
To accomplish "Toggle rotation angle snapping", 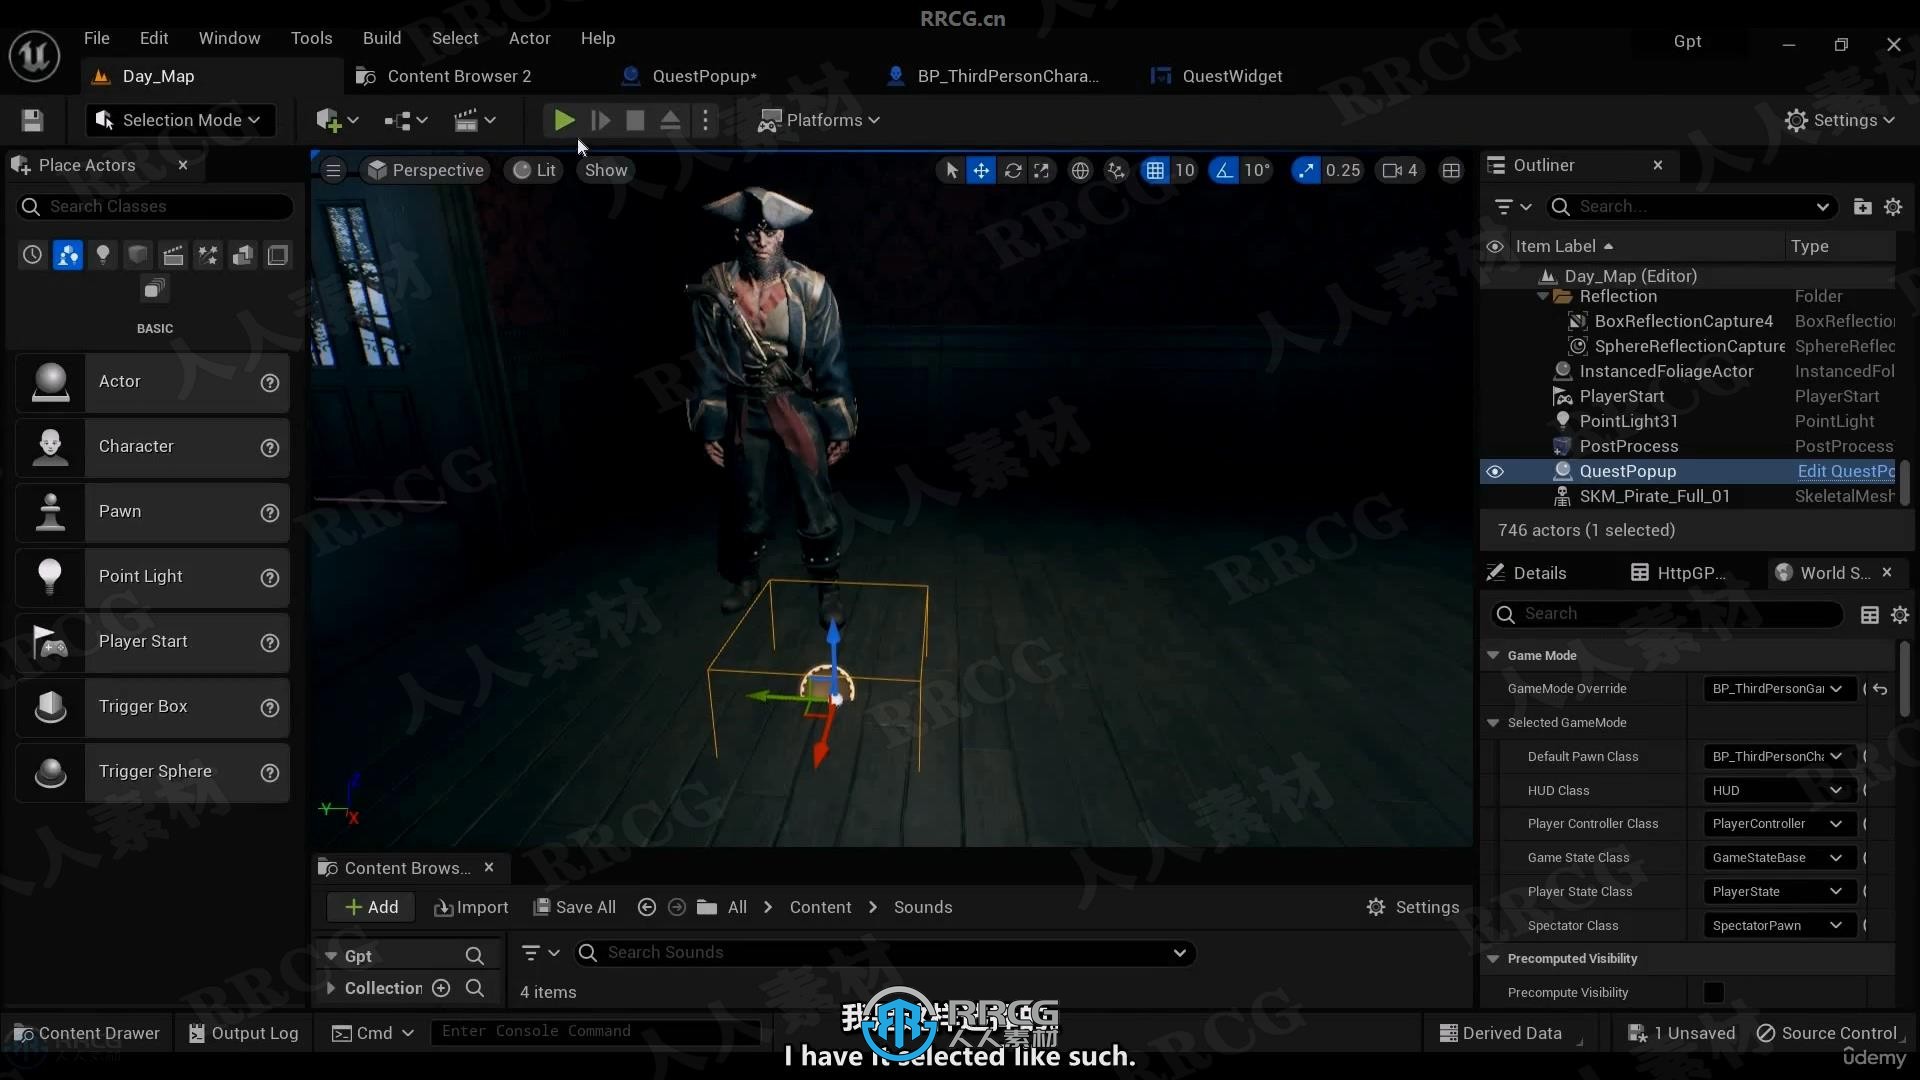I will point(1224,170).
